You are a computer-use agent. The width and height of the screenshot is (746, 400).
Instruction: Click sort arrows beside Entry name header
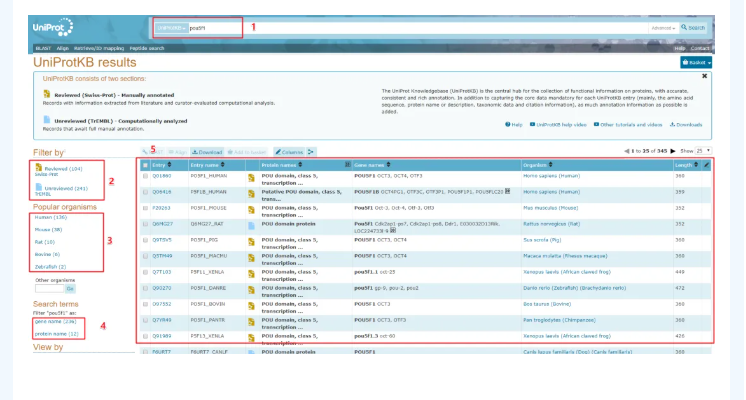point(223,165)
